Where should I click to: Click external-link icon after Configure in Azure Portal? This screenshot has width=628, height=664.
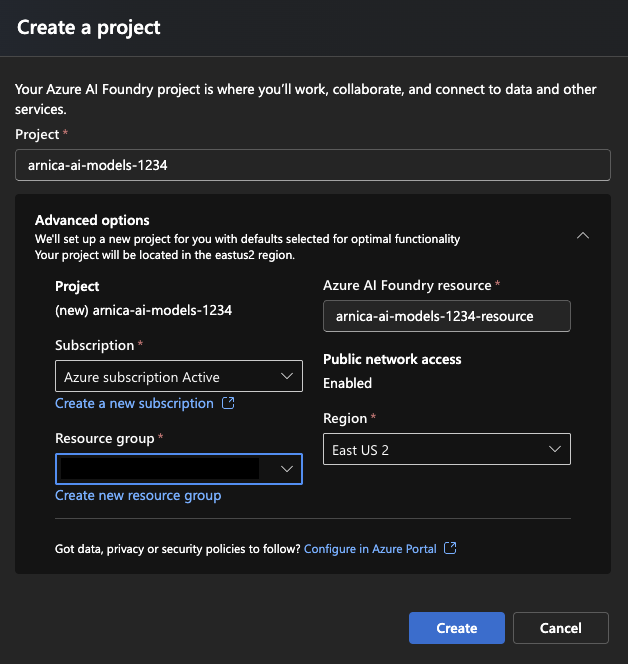(x=450, y=549)
